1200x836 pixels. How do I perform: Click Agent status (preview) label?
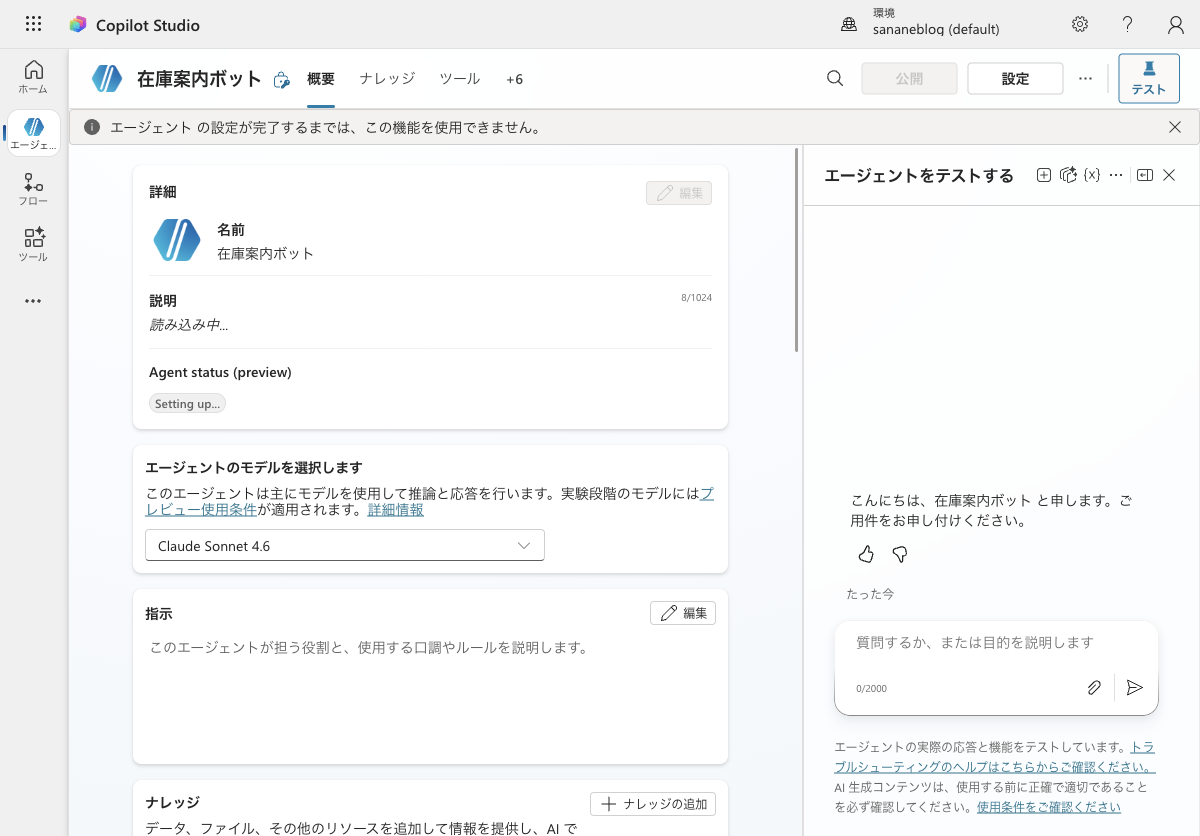220,372
